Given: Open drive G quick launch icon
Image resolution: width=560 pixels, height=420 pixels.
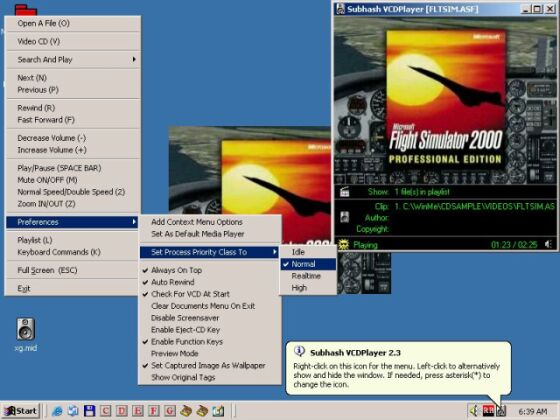Looking at the screenshot, I should [170, 411].
